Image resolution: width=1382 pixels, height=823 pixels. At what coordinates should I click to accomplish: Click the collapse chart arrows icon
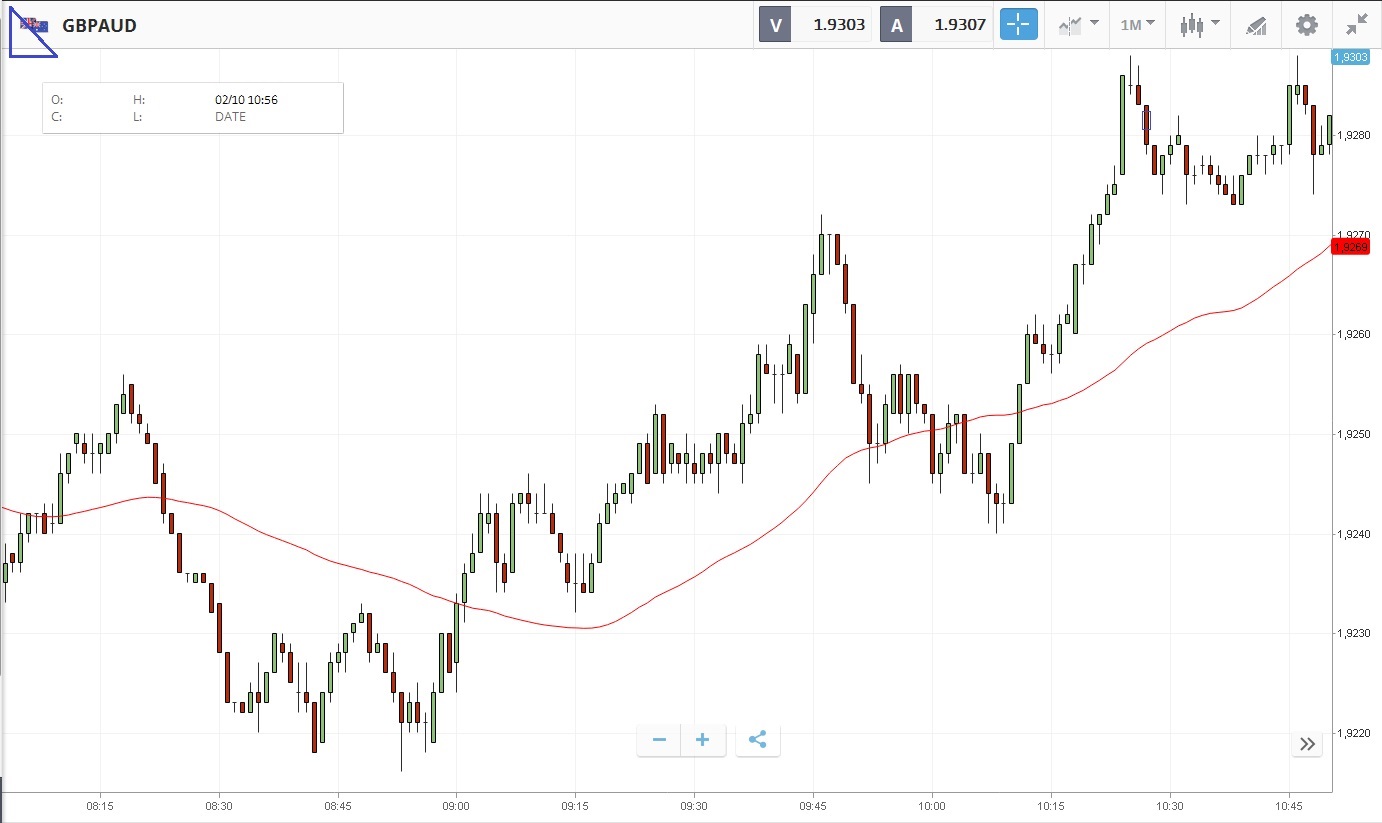1356,25
